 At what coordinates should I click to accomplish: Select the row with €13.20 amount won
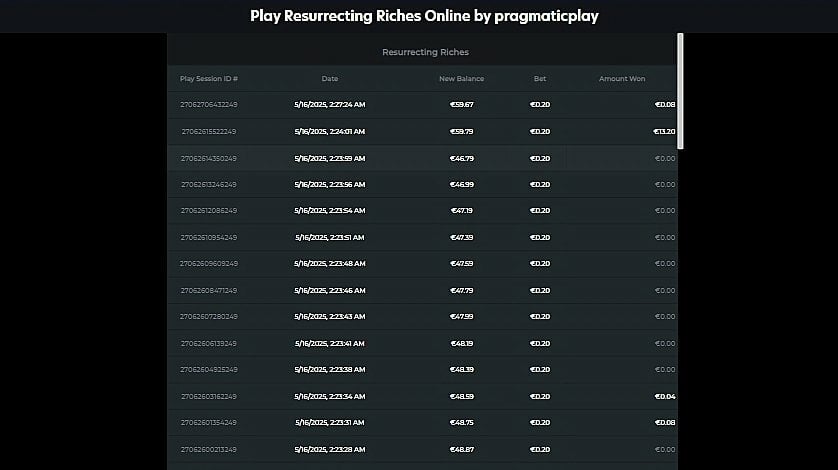pyautogui.click(x=422, y=132)
